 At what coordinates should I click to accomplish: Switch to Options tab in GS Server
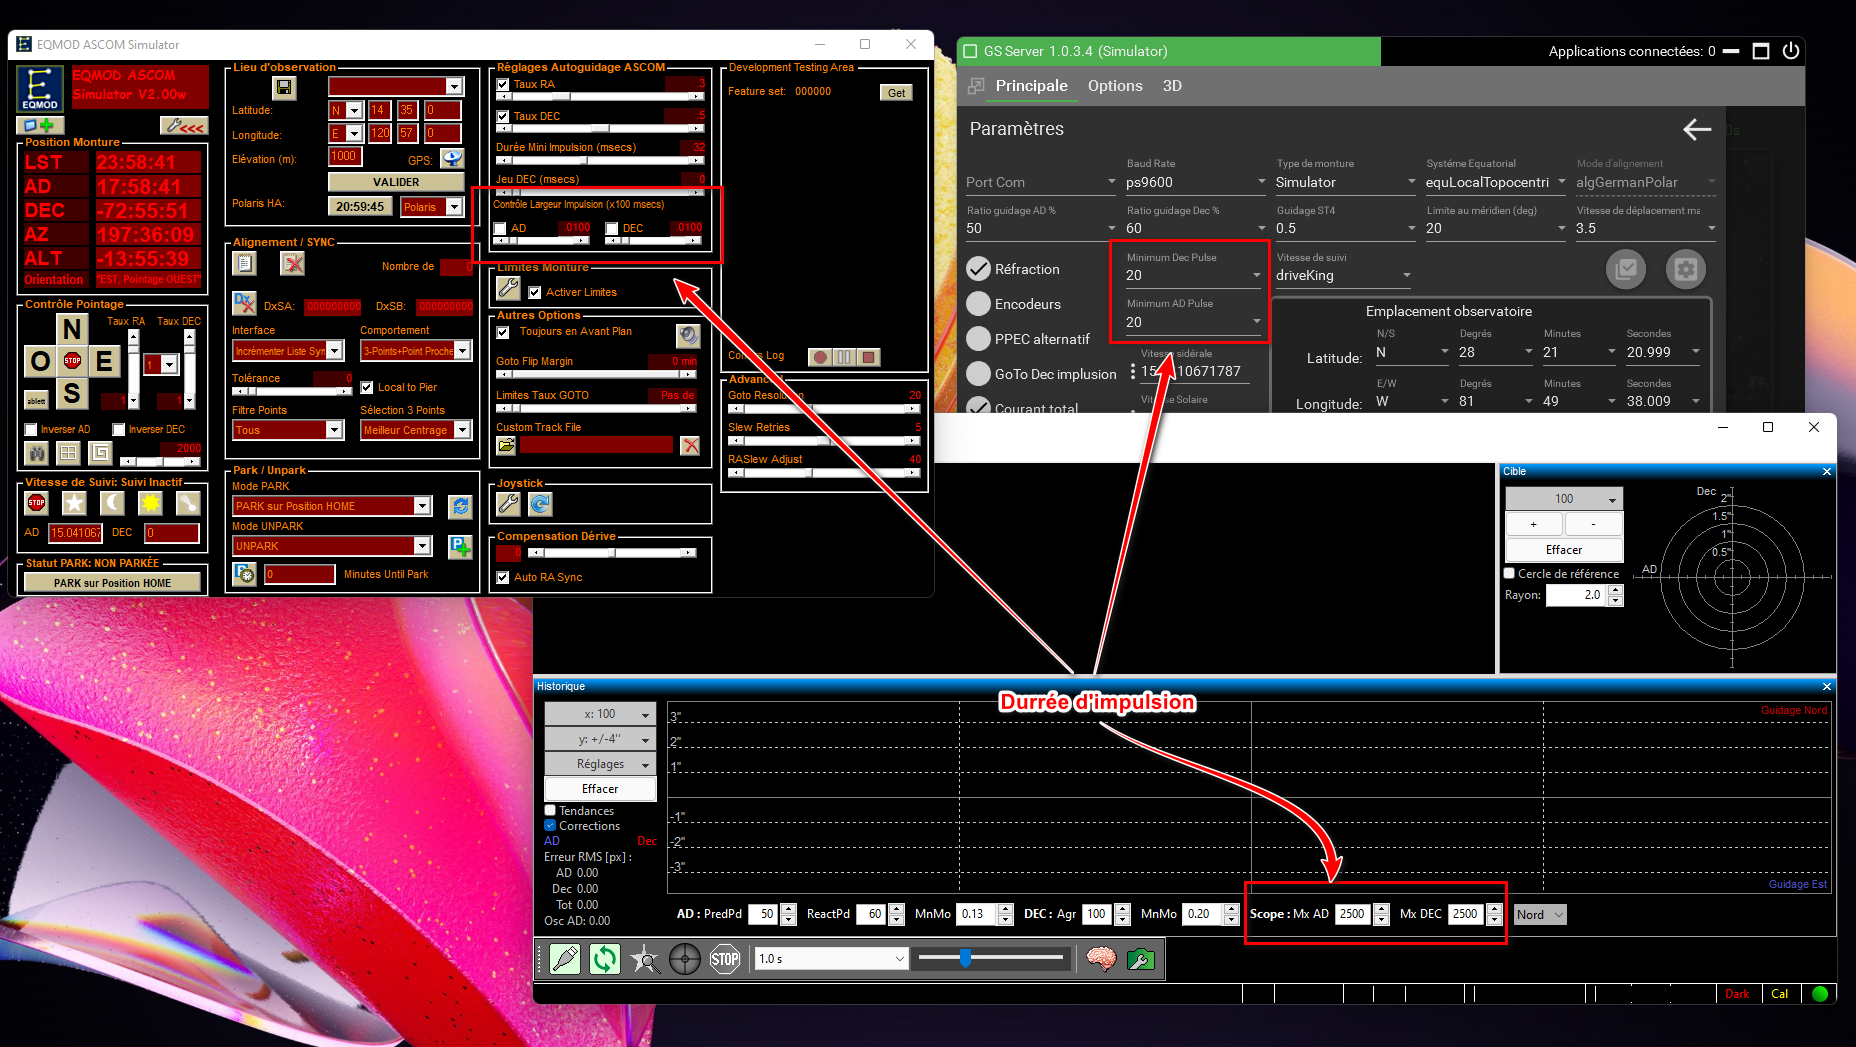[1115, 86]
